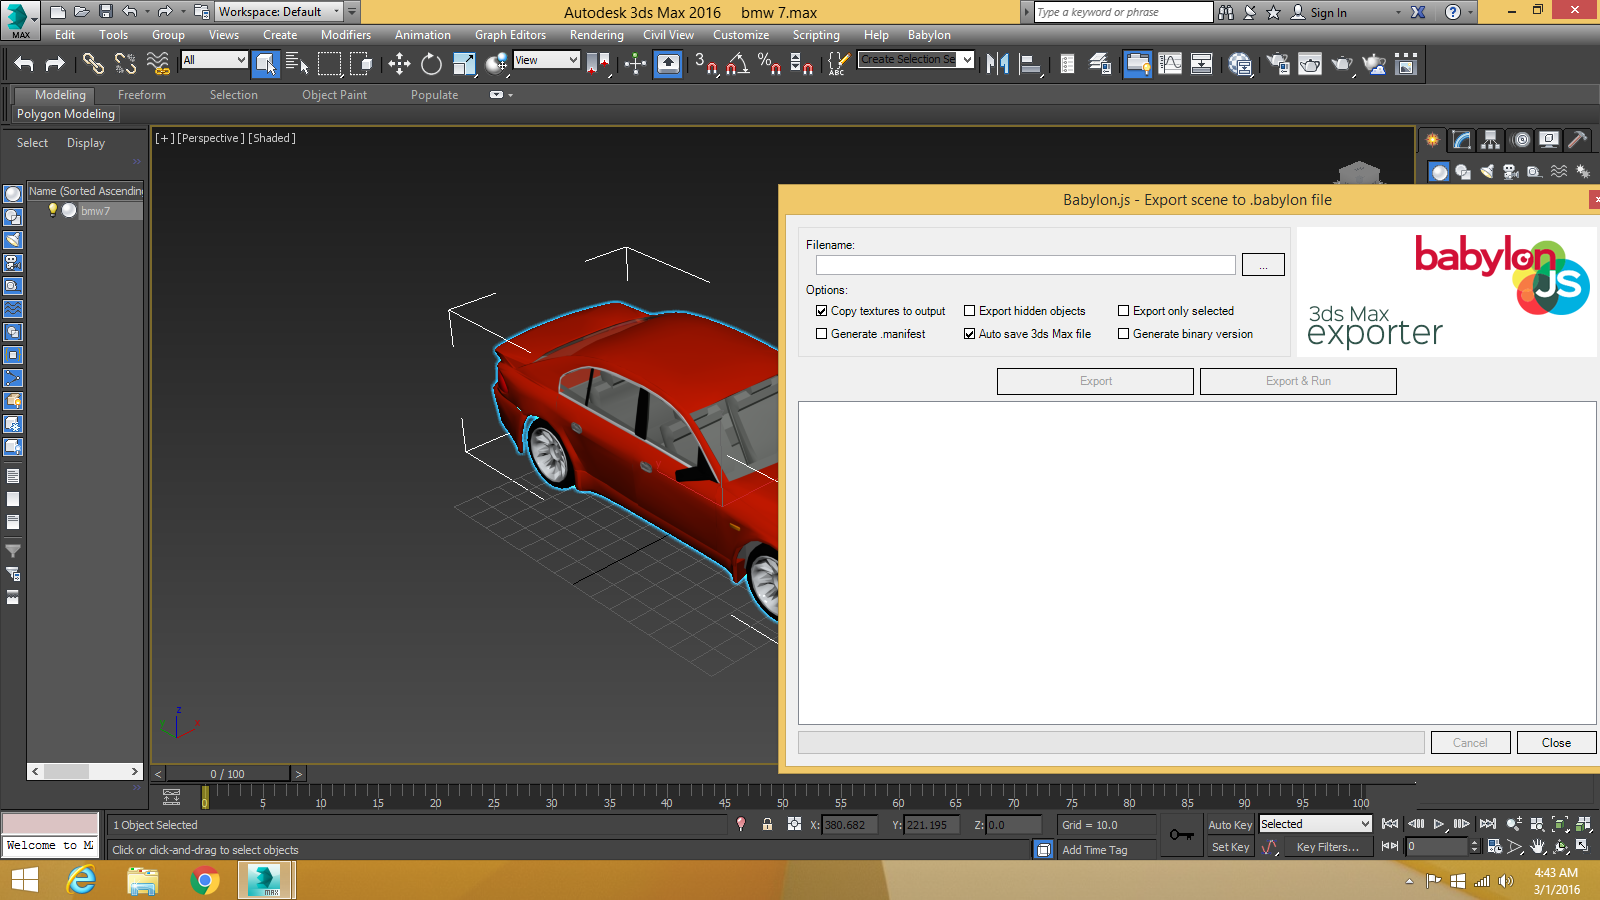1600x900 pixels.
Task: Toggle Auto save 3ds Max file checkbox
Action: [x=969, y=334]
